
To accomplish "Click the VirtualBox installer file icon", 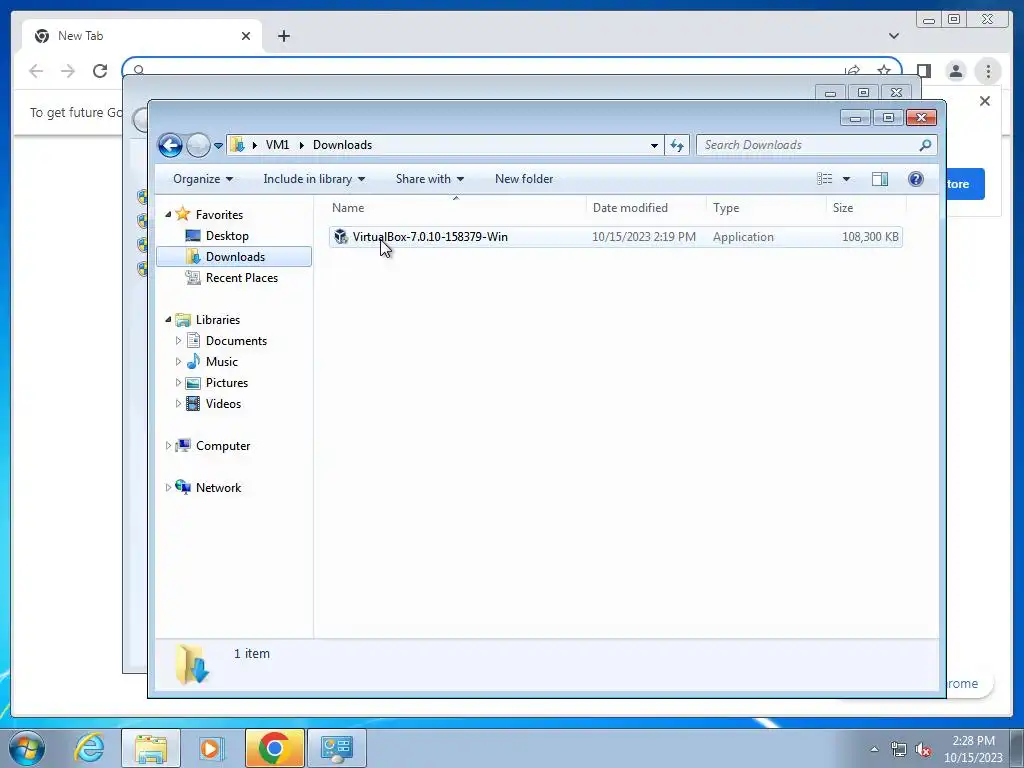I will (340, 236).
